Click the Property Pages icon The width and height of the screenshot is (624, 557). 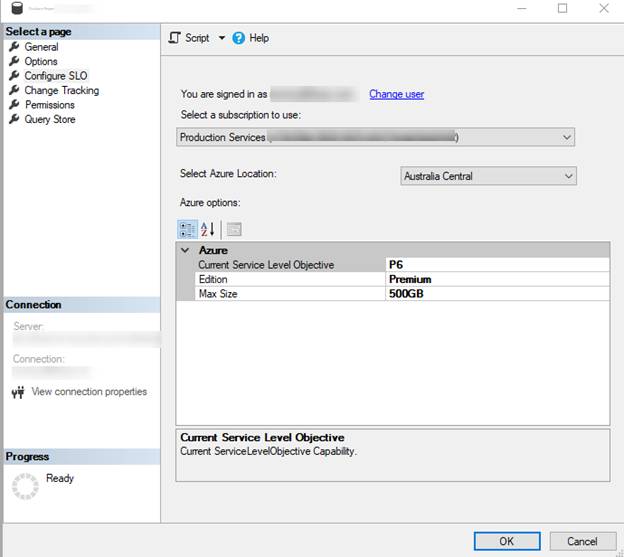[233, 229]
